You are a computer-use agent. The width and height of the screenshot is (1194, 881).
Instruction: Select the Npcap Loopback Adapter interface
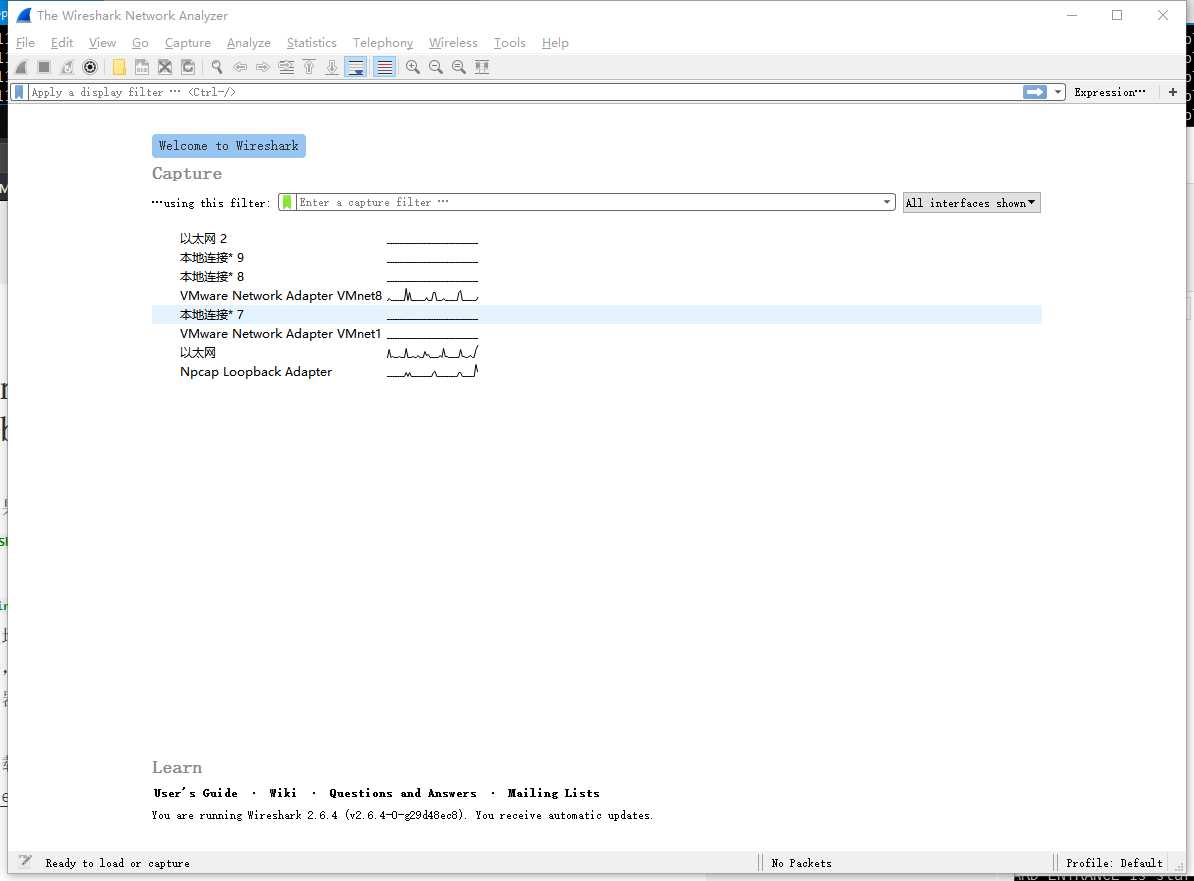[x=596, y=372]
